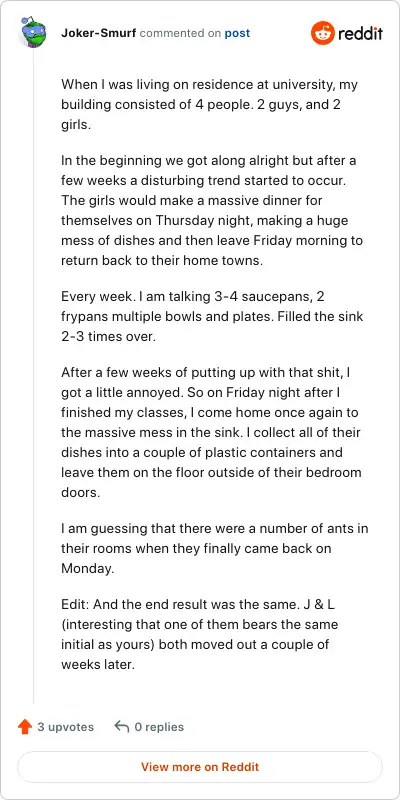Select the "3 upvotes" count label
Screen dimensions: 400x800
pos(65,727)
